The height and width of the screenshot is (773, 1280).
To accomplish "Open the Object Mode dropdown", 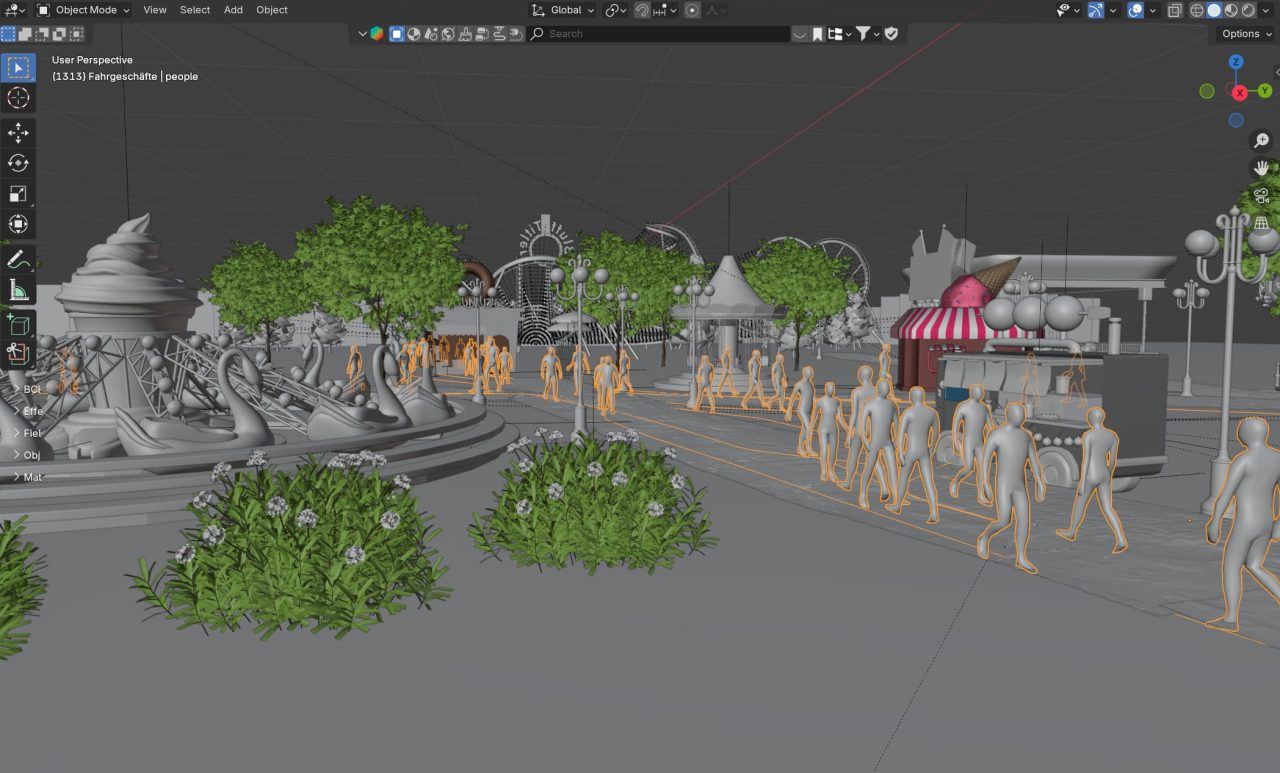I will 84,10.
